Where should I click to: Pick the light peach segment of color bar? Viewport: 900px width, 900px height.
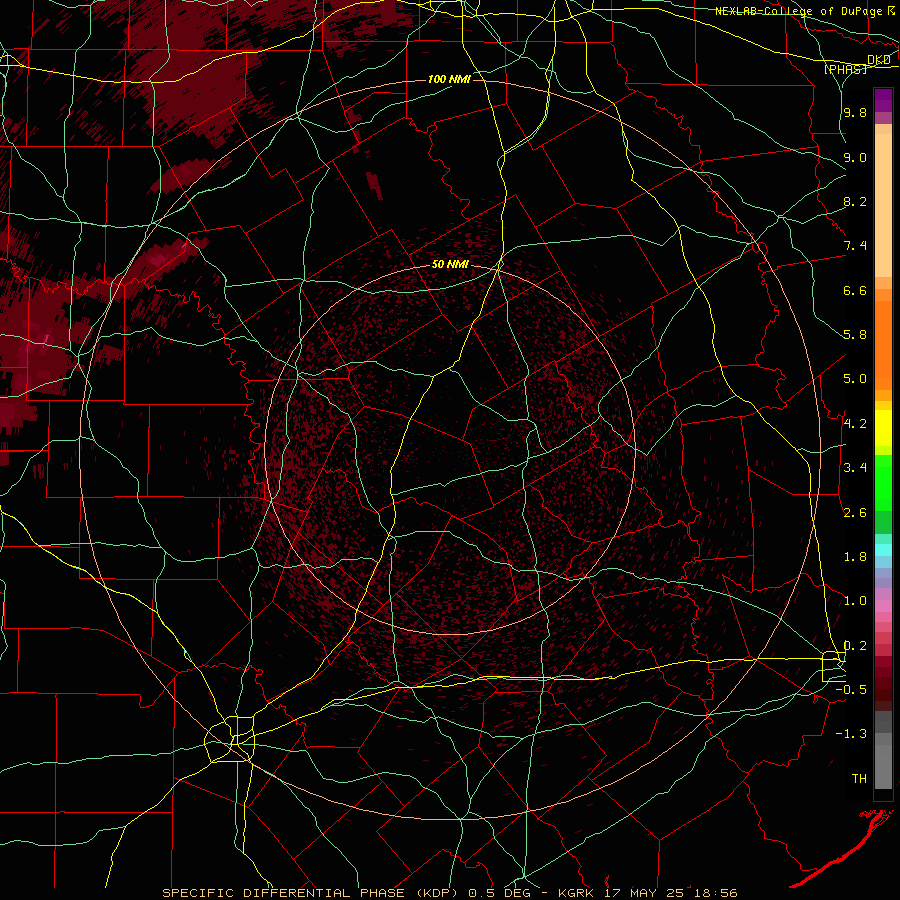(883, 205)
